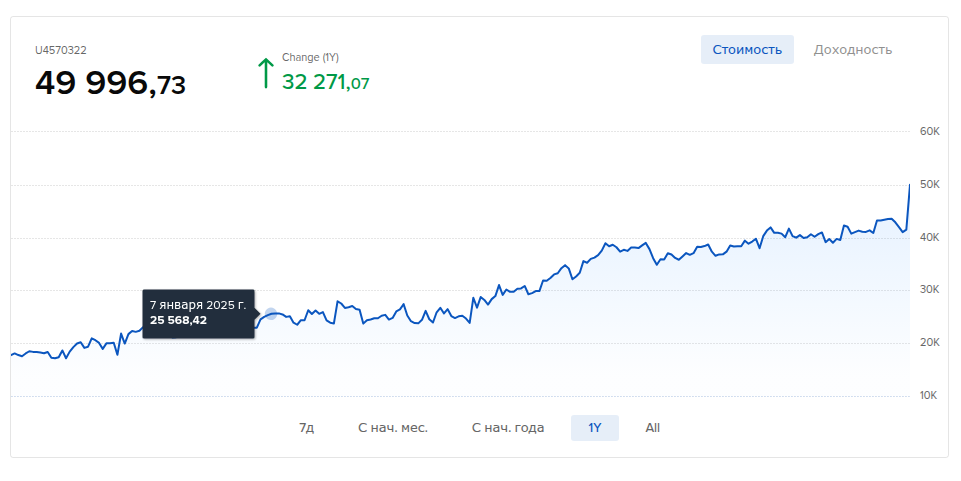Click the 7 января 2025 tooltip

pyautogui.click(x=198, y=312)
